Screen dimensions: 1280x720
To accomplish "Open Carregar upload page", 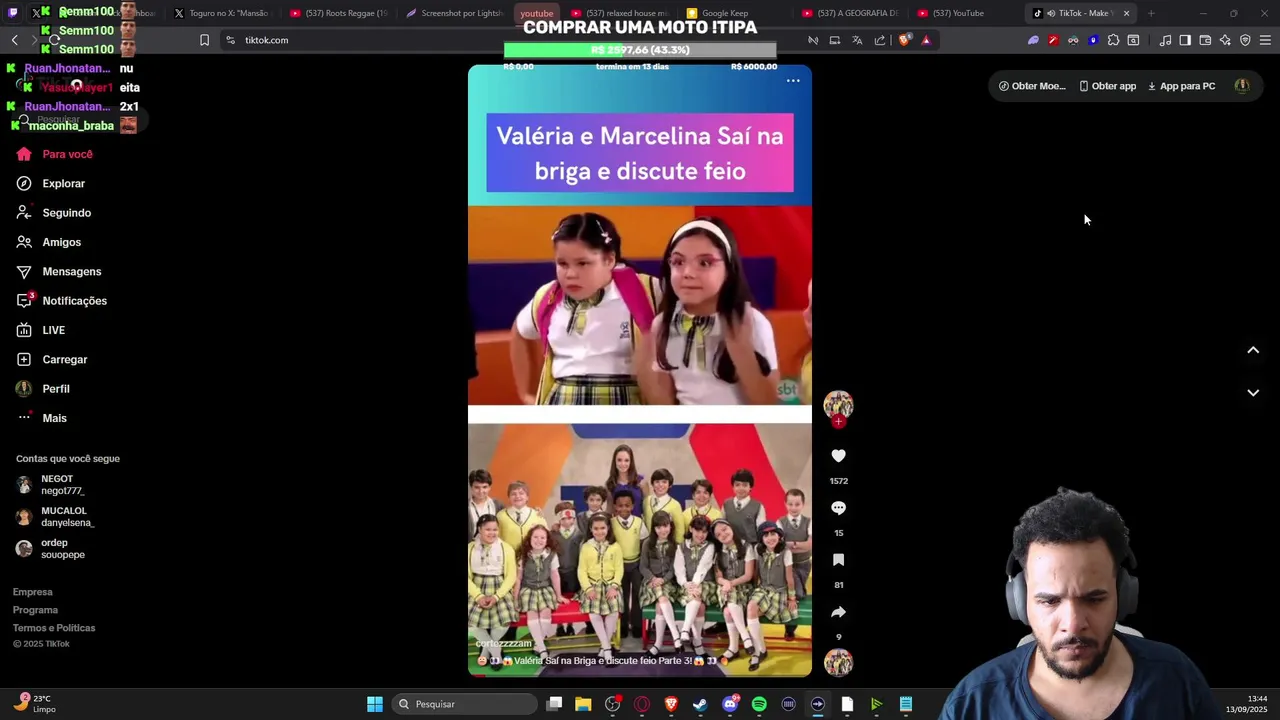I will point(52,360).
